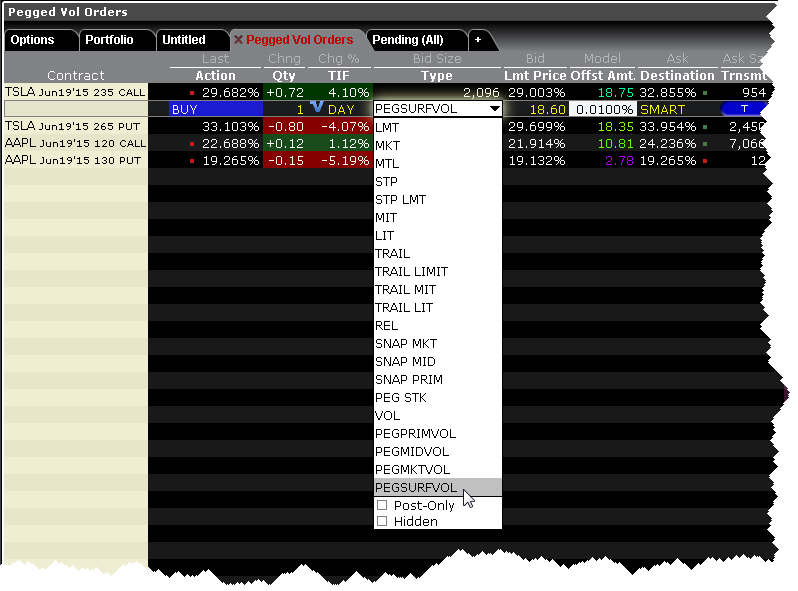This screenshot has height=591, width=798.
Task: Tick the Hidden order checkbox
Action: [382, 522]
